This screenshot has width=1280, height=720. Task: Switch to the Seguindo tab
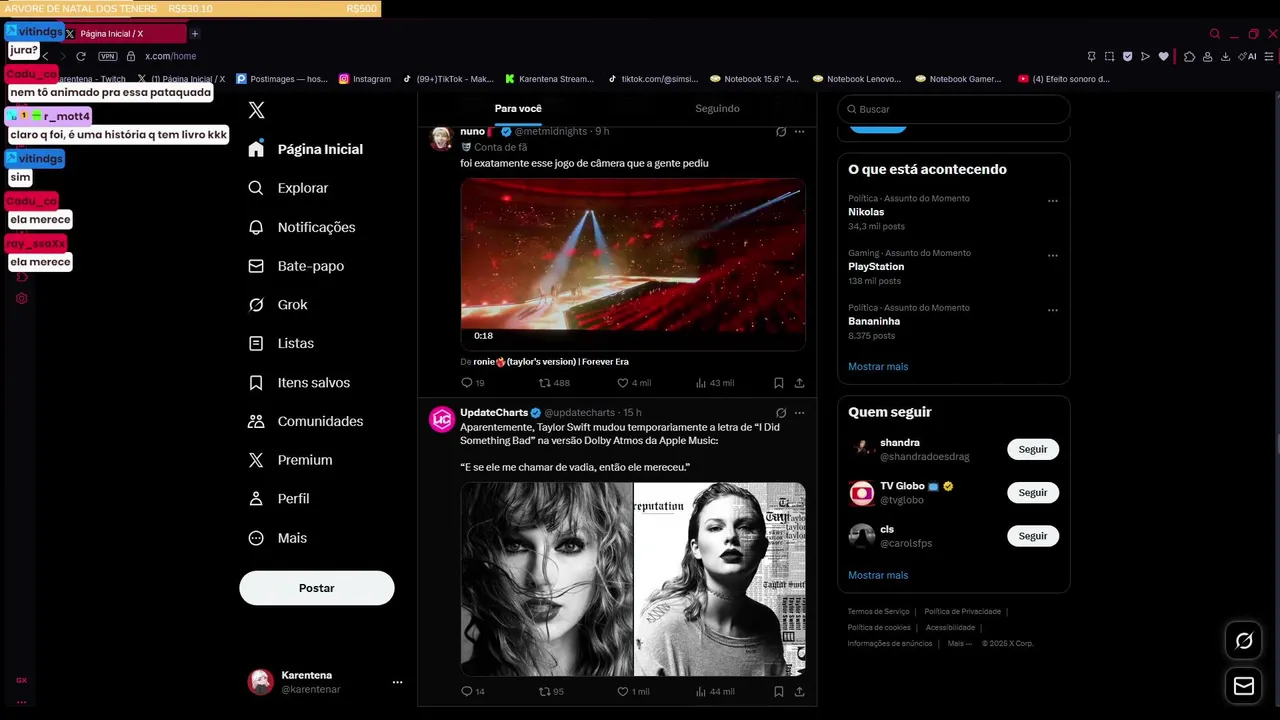[717, 108]
